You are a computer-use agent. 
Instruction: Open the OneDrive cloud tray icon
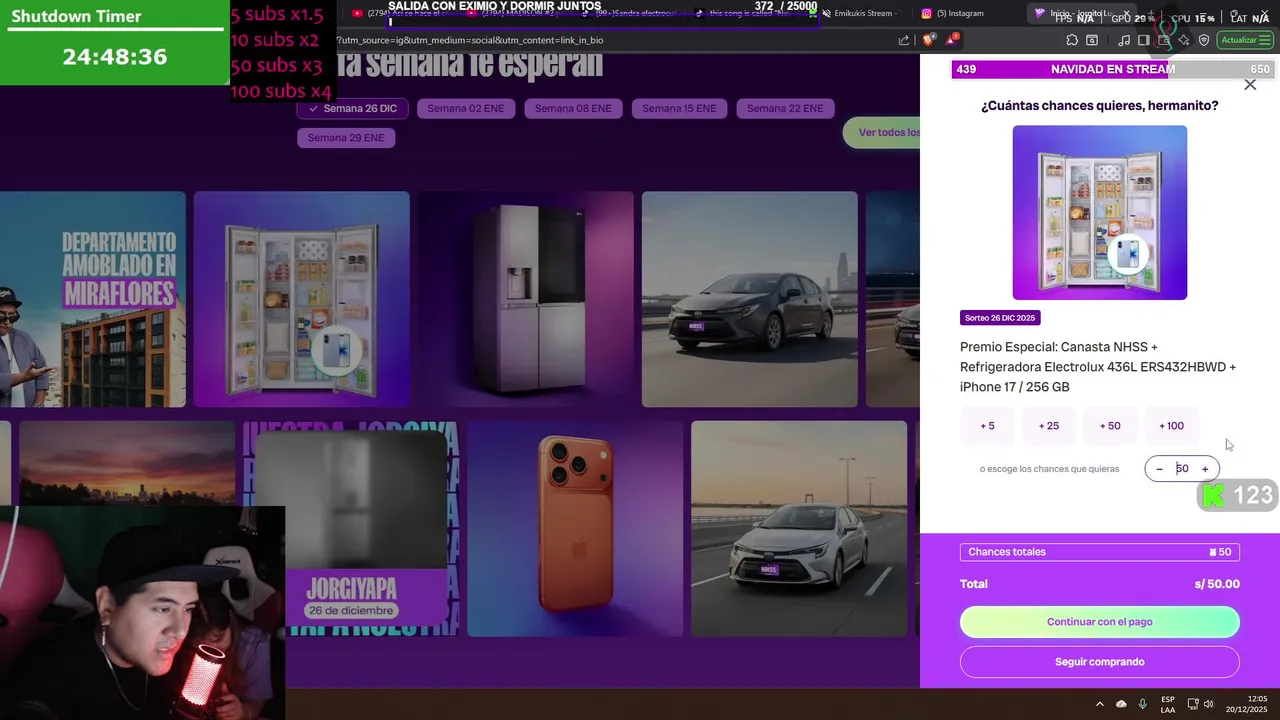click(1121, 704)
